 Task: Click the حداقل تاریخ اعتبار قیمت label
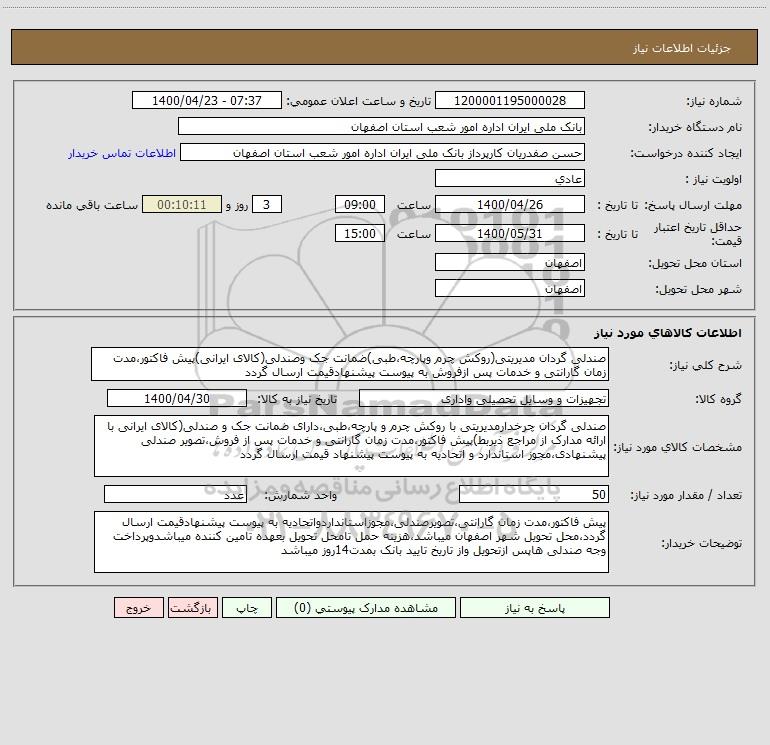coord(698,234)
